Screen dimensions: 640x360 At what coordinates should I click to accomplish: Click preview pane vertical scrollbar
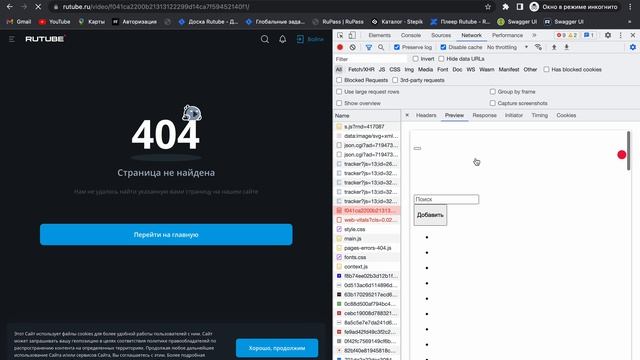click(629, 151)
